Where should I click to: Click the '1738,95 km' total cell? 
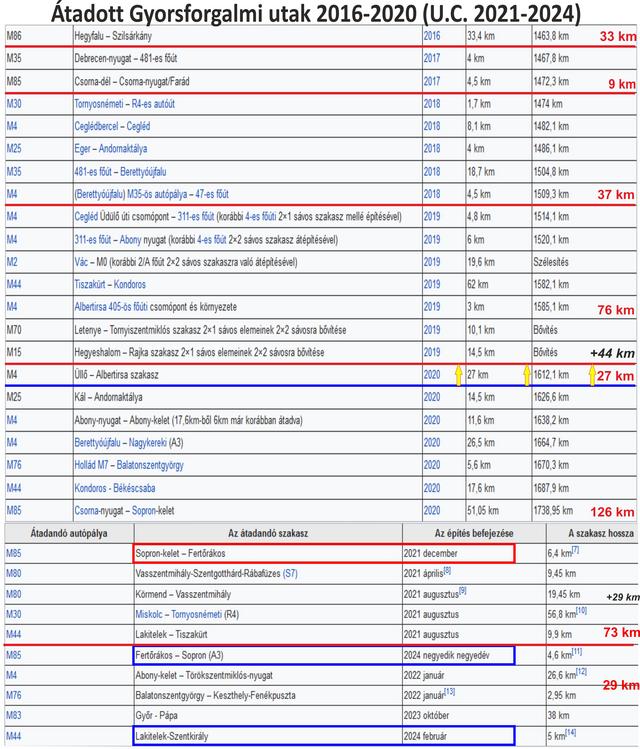point(584,510)
